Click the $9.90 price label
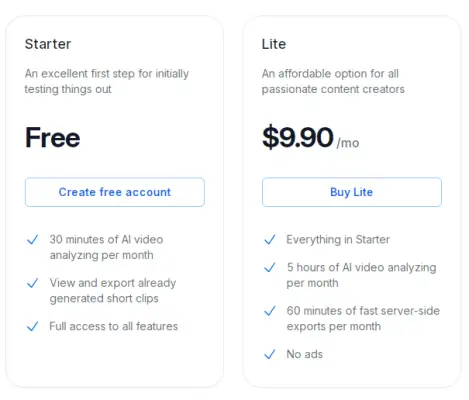Screen dimensions: 469x400 [x=298, y=137]
